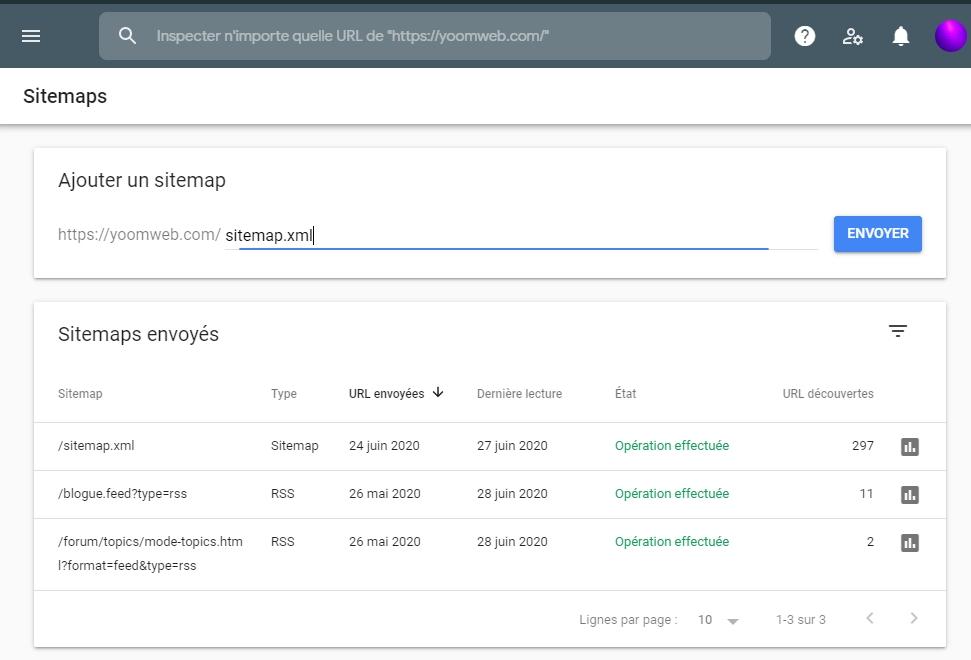Click the profile avatar
Screen dimensions: 971x660
(949, 35)
